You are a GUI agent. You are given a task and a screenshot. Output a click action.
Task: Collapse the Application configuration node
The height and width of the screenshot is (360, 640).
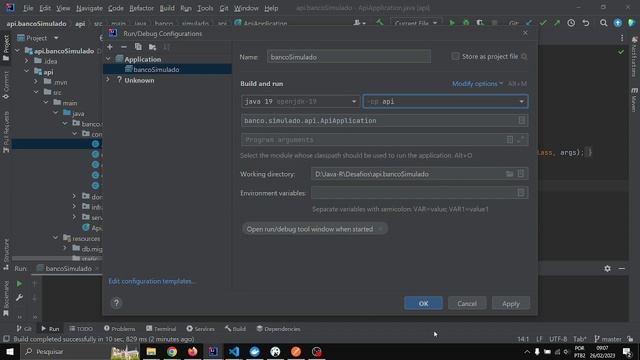(108, 59)
